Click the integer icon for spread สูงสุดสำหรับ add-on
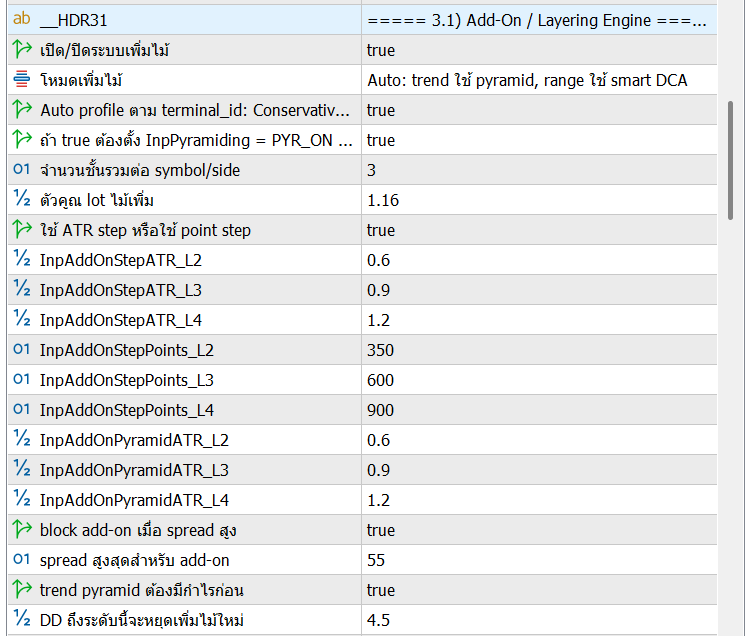The width and height of the screenshot is (751, 636). coord(21,560)
